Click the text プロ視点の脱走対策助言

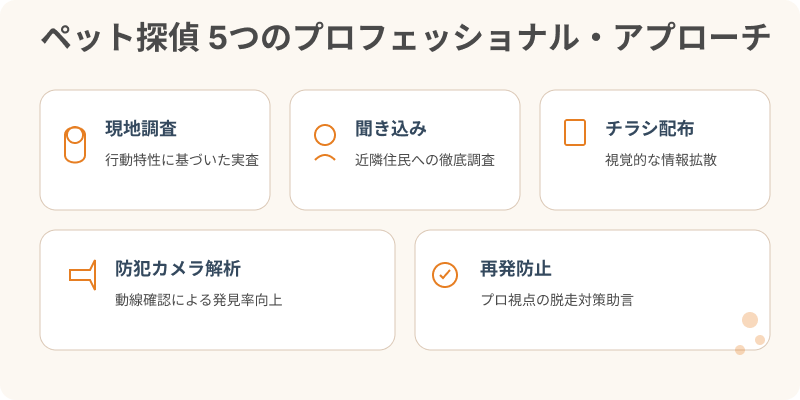coord(557,300)
